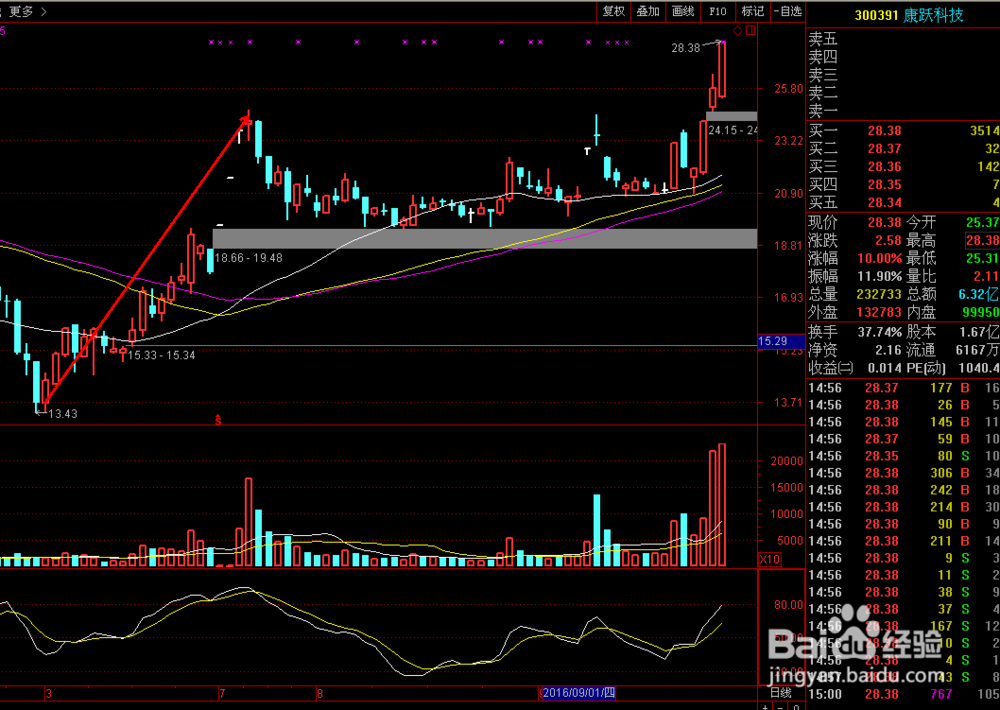Click the red S marker below the chart
Image resolution: width=1000 pixels, height=710 pixels.
pos(218,420)
